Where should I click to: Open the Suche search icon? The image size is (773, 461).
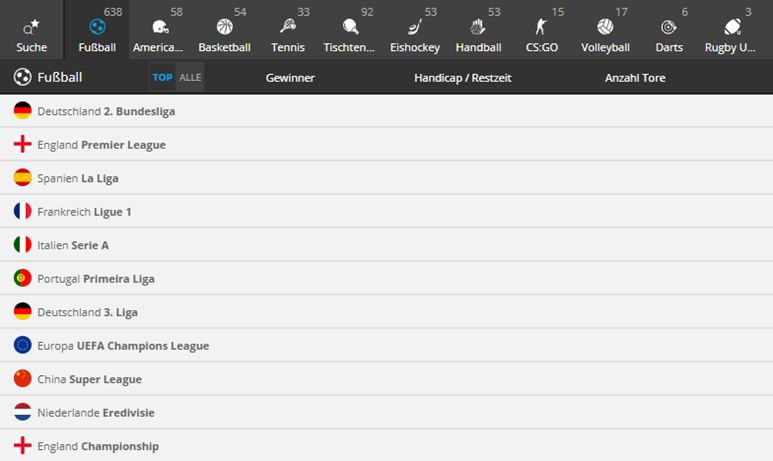(31, 27)
